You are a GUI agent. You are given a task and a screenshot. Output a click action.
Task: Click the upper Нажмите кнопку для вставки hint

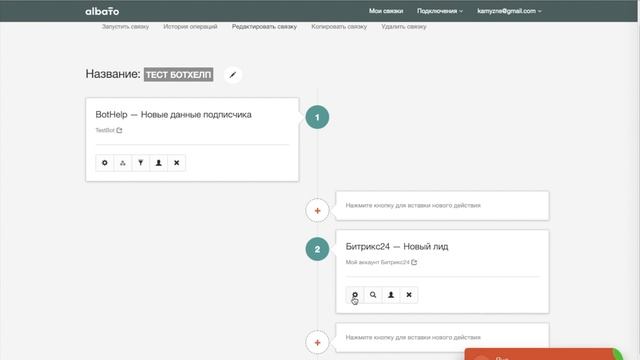click(x=413, y=205)
